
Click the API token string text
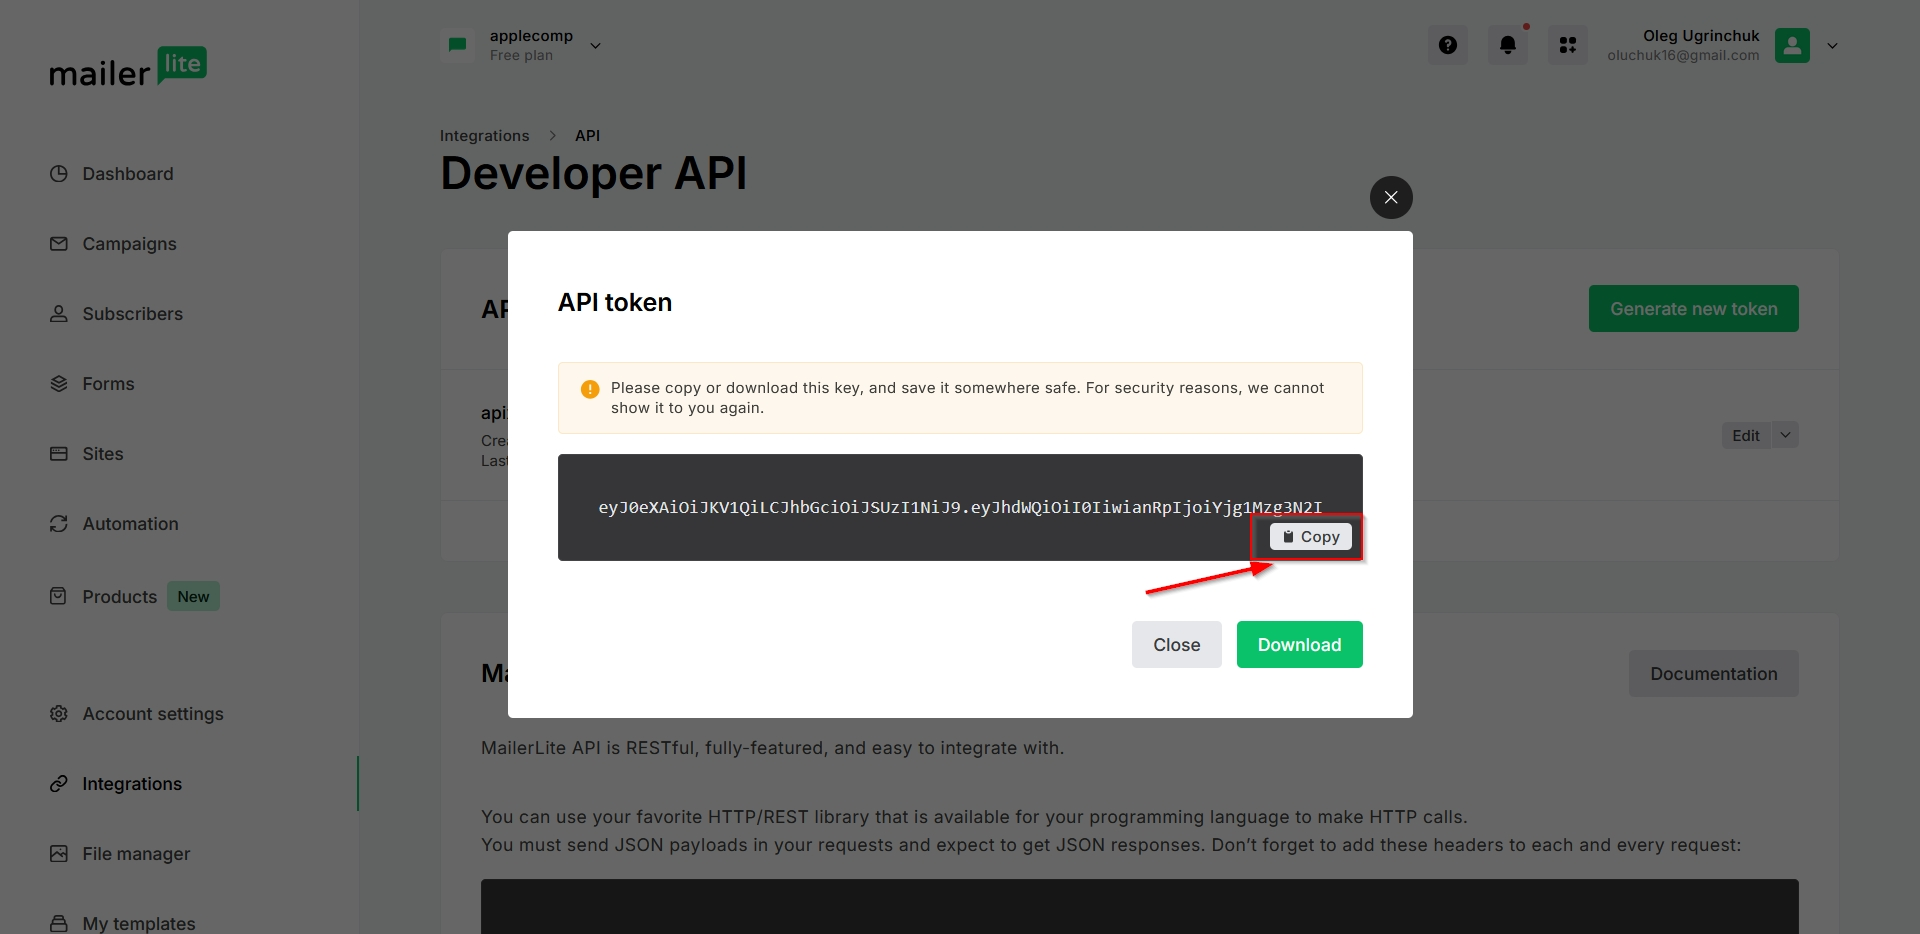click(x=960, y=507)
